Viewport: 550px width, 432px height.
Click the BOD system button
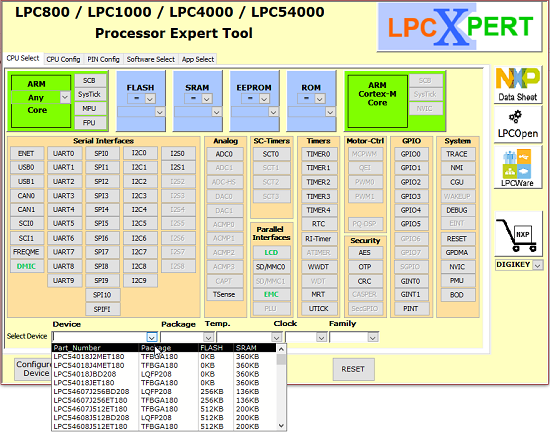coord(457,295)
